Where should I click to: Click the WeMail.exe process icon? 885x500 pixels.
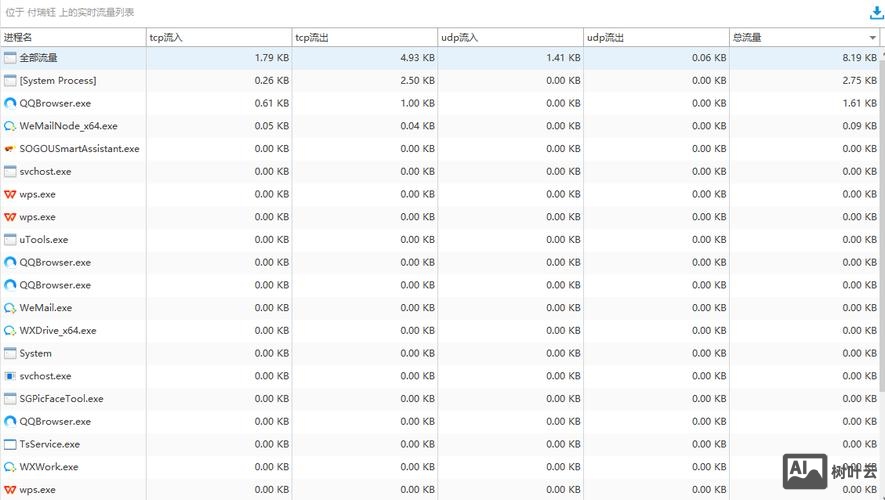[10, 308]
